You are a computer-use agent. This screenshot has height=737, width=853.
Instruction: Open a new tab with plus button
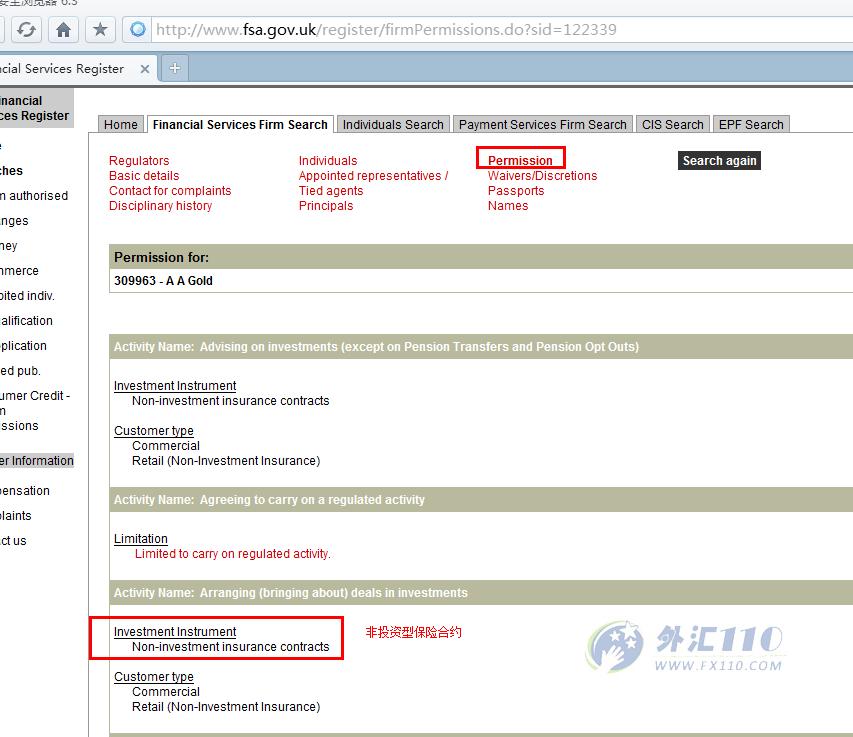pyautogui.click(x=175, y=69)
